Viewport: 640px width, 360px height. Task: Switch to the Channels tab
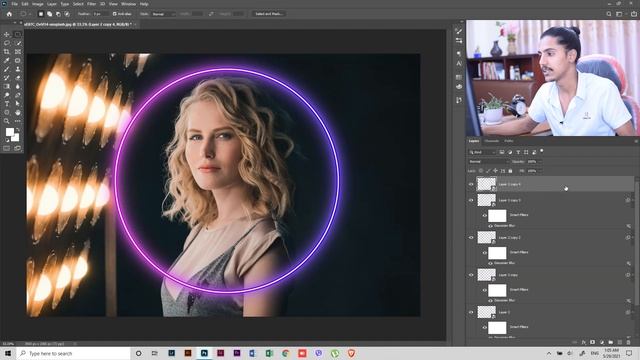(491, 141)
